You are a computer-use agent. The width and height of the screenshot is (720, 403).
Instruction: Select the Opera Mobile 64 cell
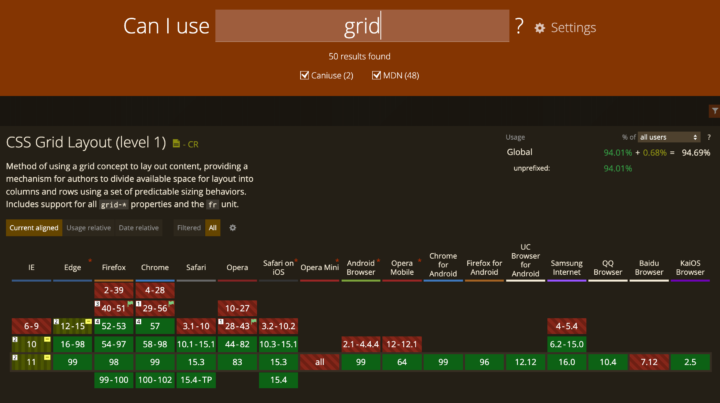pos(402,362)
